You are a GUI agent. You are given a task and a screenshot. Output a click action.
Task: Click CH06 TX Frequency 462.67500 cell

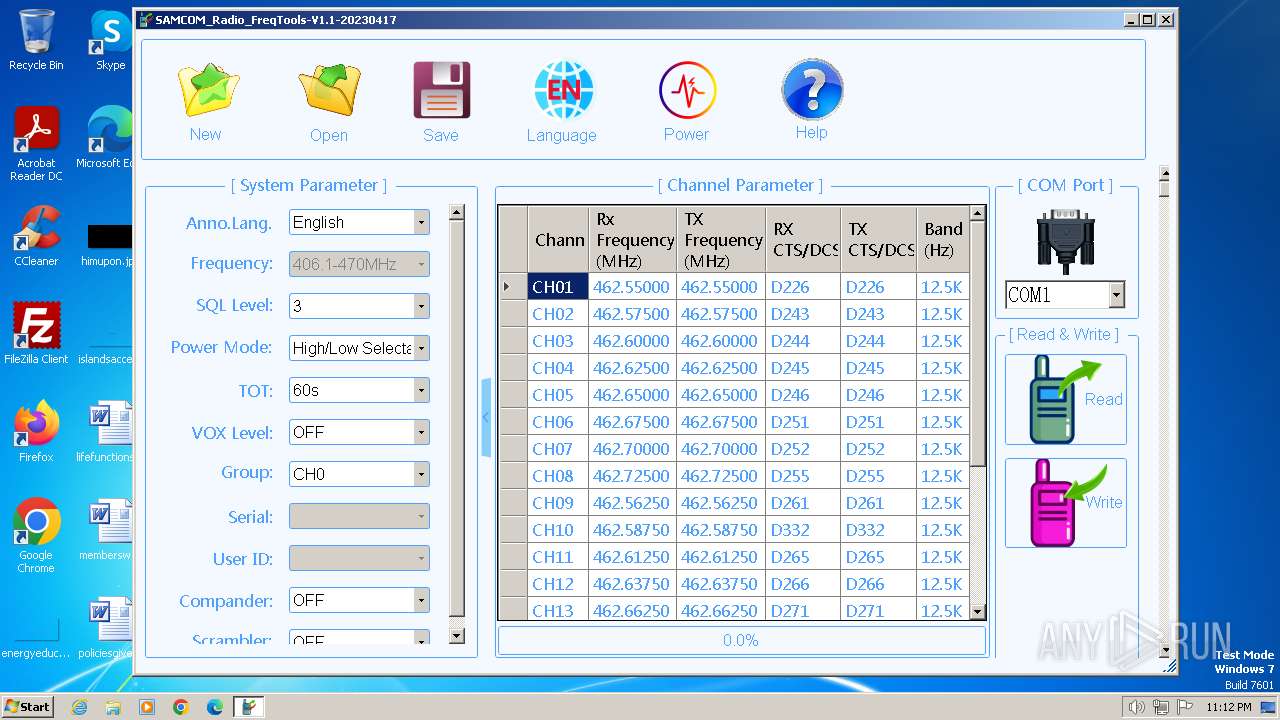tap(720, 422)
